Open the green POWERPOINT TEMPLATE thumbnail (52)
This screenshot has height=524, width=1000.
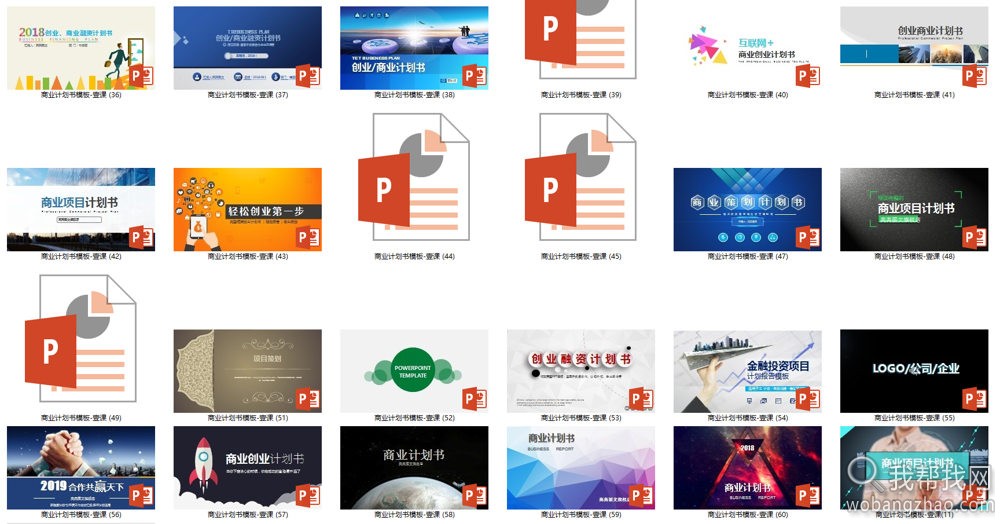[414, 371]
